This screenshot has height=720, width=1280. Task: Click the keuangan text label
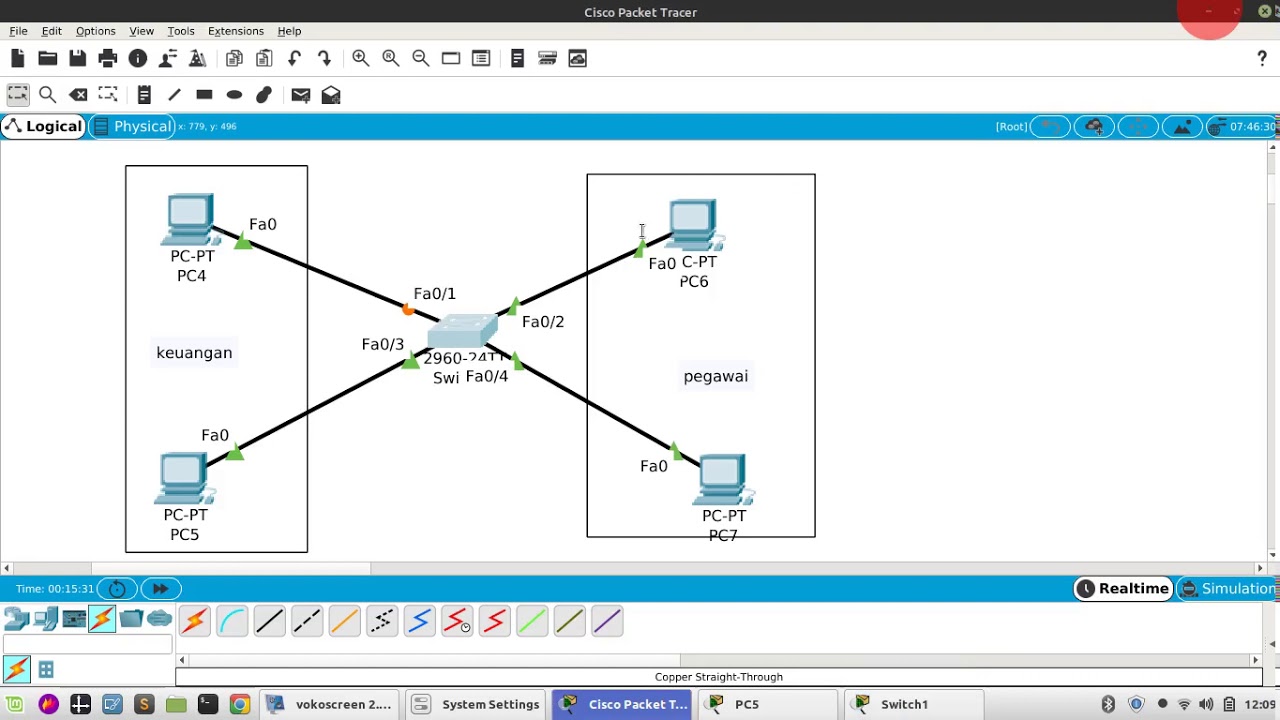click(x=194, y=353)
